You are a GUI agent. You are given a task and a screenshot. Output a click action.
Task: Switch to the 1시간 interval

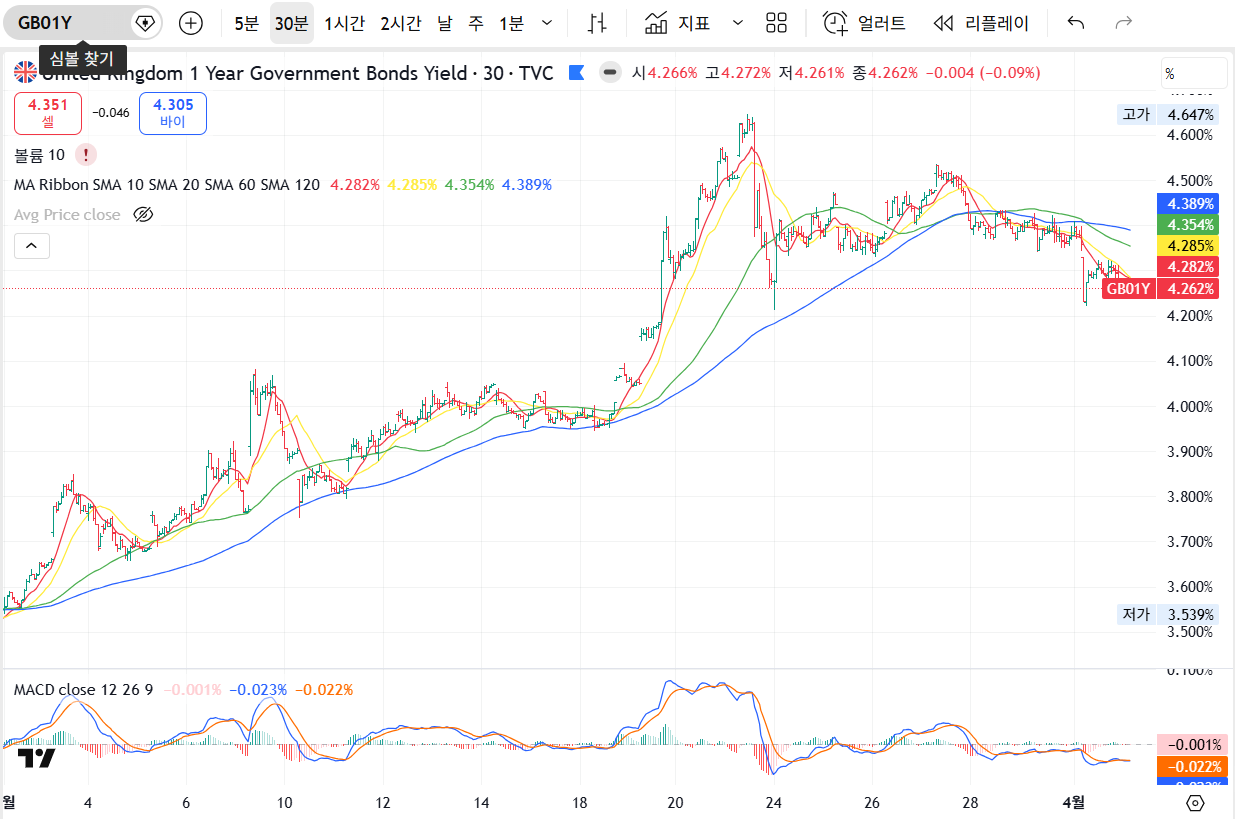pyautogui.click(x=344, y=23)
